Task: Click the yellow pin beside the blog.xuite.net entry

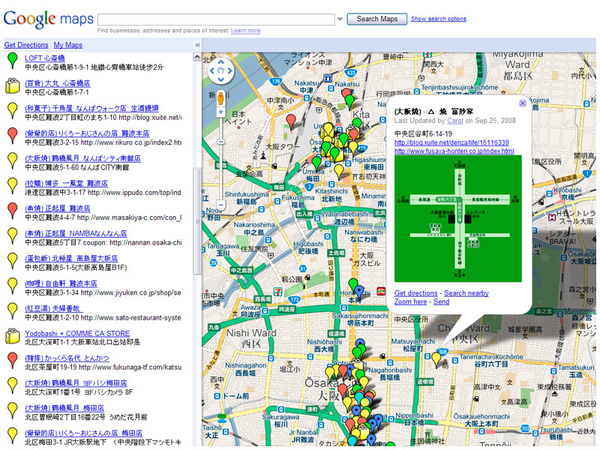Action: (x=13, y=111)
